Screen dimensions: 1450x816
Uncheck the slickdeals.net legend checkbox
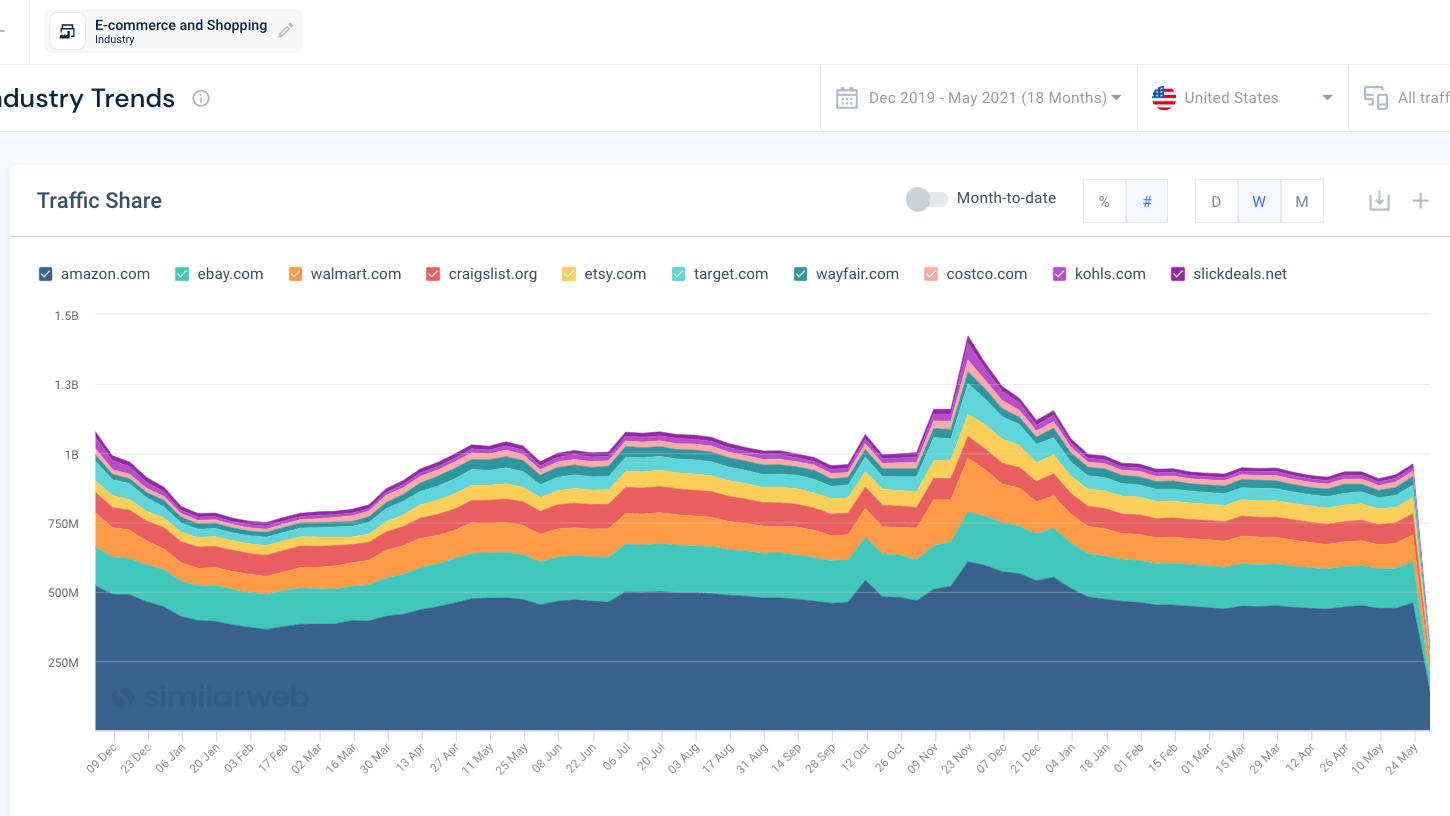[x=1178, y=274]
